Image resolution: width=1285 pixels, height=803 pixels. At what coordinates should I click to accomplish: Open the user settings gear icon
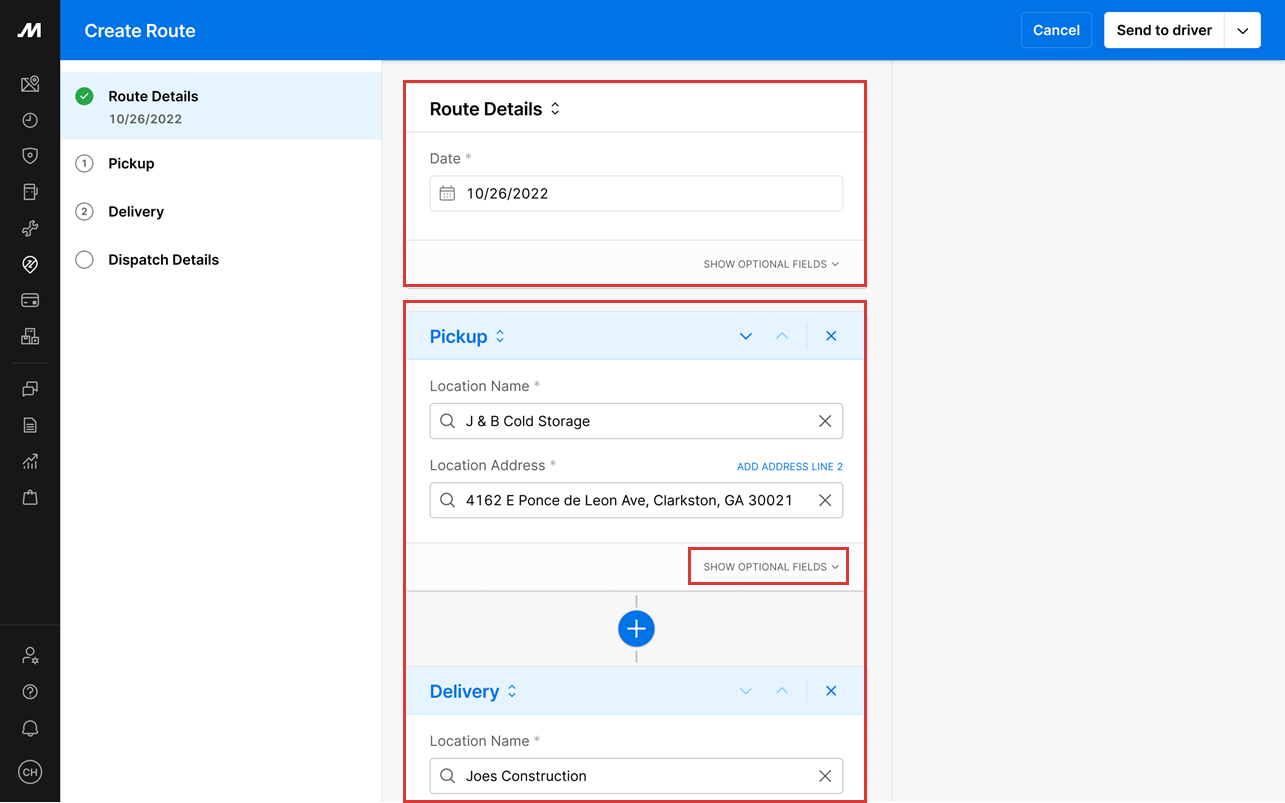click(30, 656)
